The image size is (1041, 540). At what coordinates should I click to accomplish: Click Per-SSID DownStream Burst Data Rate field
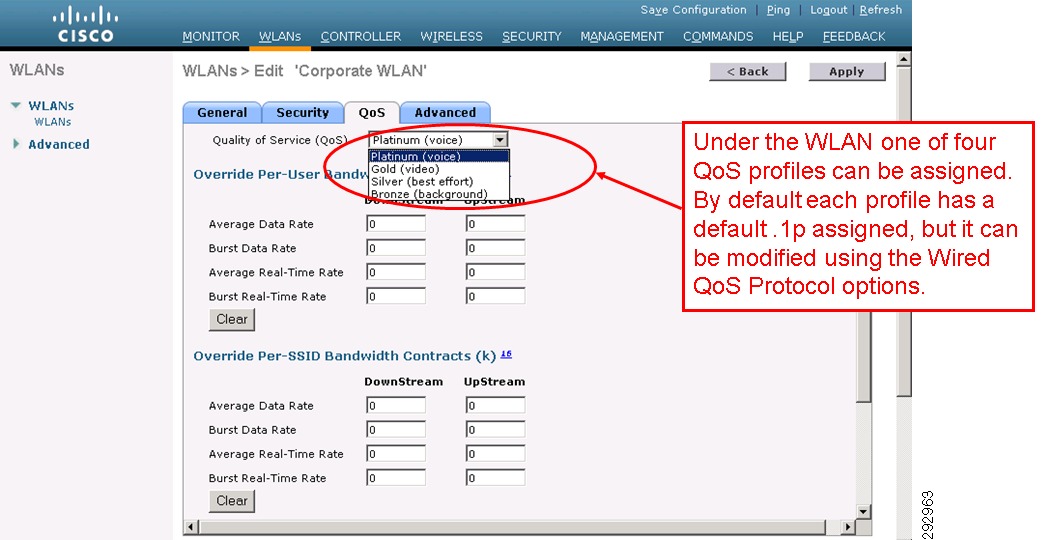(396, 429)
